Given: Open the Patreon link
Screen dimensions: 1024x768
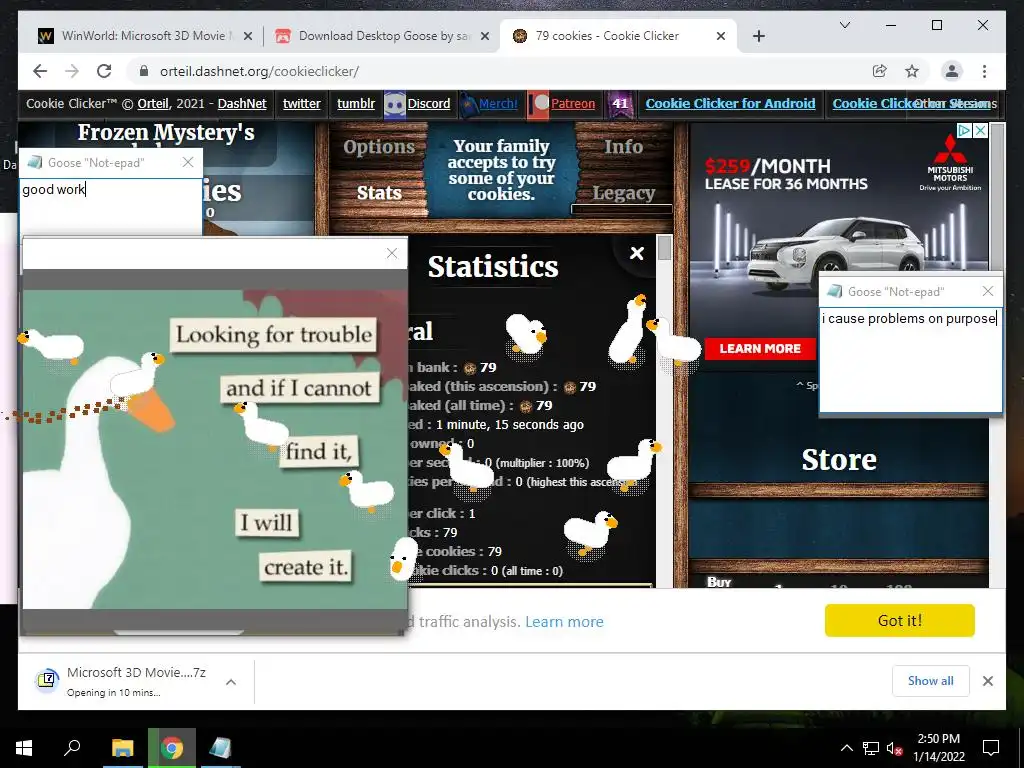Looking at the screenshot, I should (x=573, y=104).
